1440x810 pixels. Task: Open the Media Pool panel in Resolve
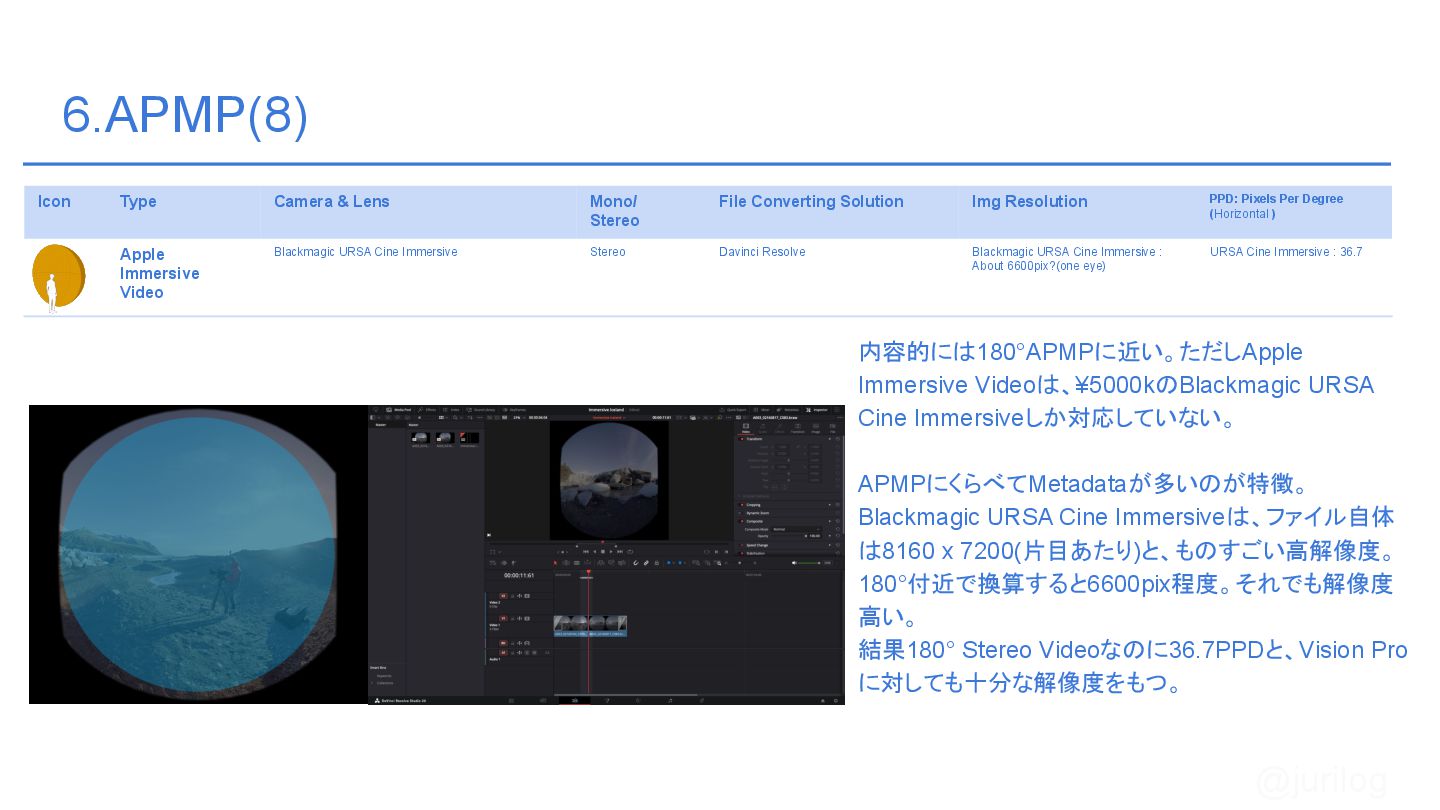pyautogui.click(x=399, y=410)
